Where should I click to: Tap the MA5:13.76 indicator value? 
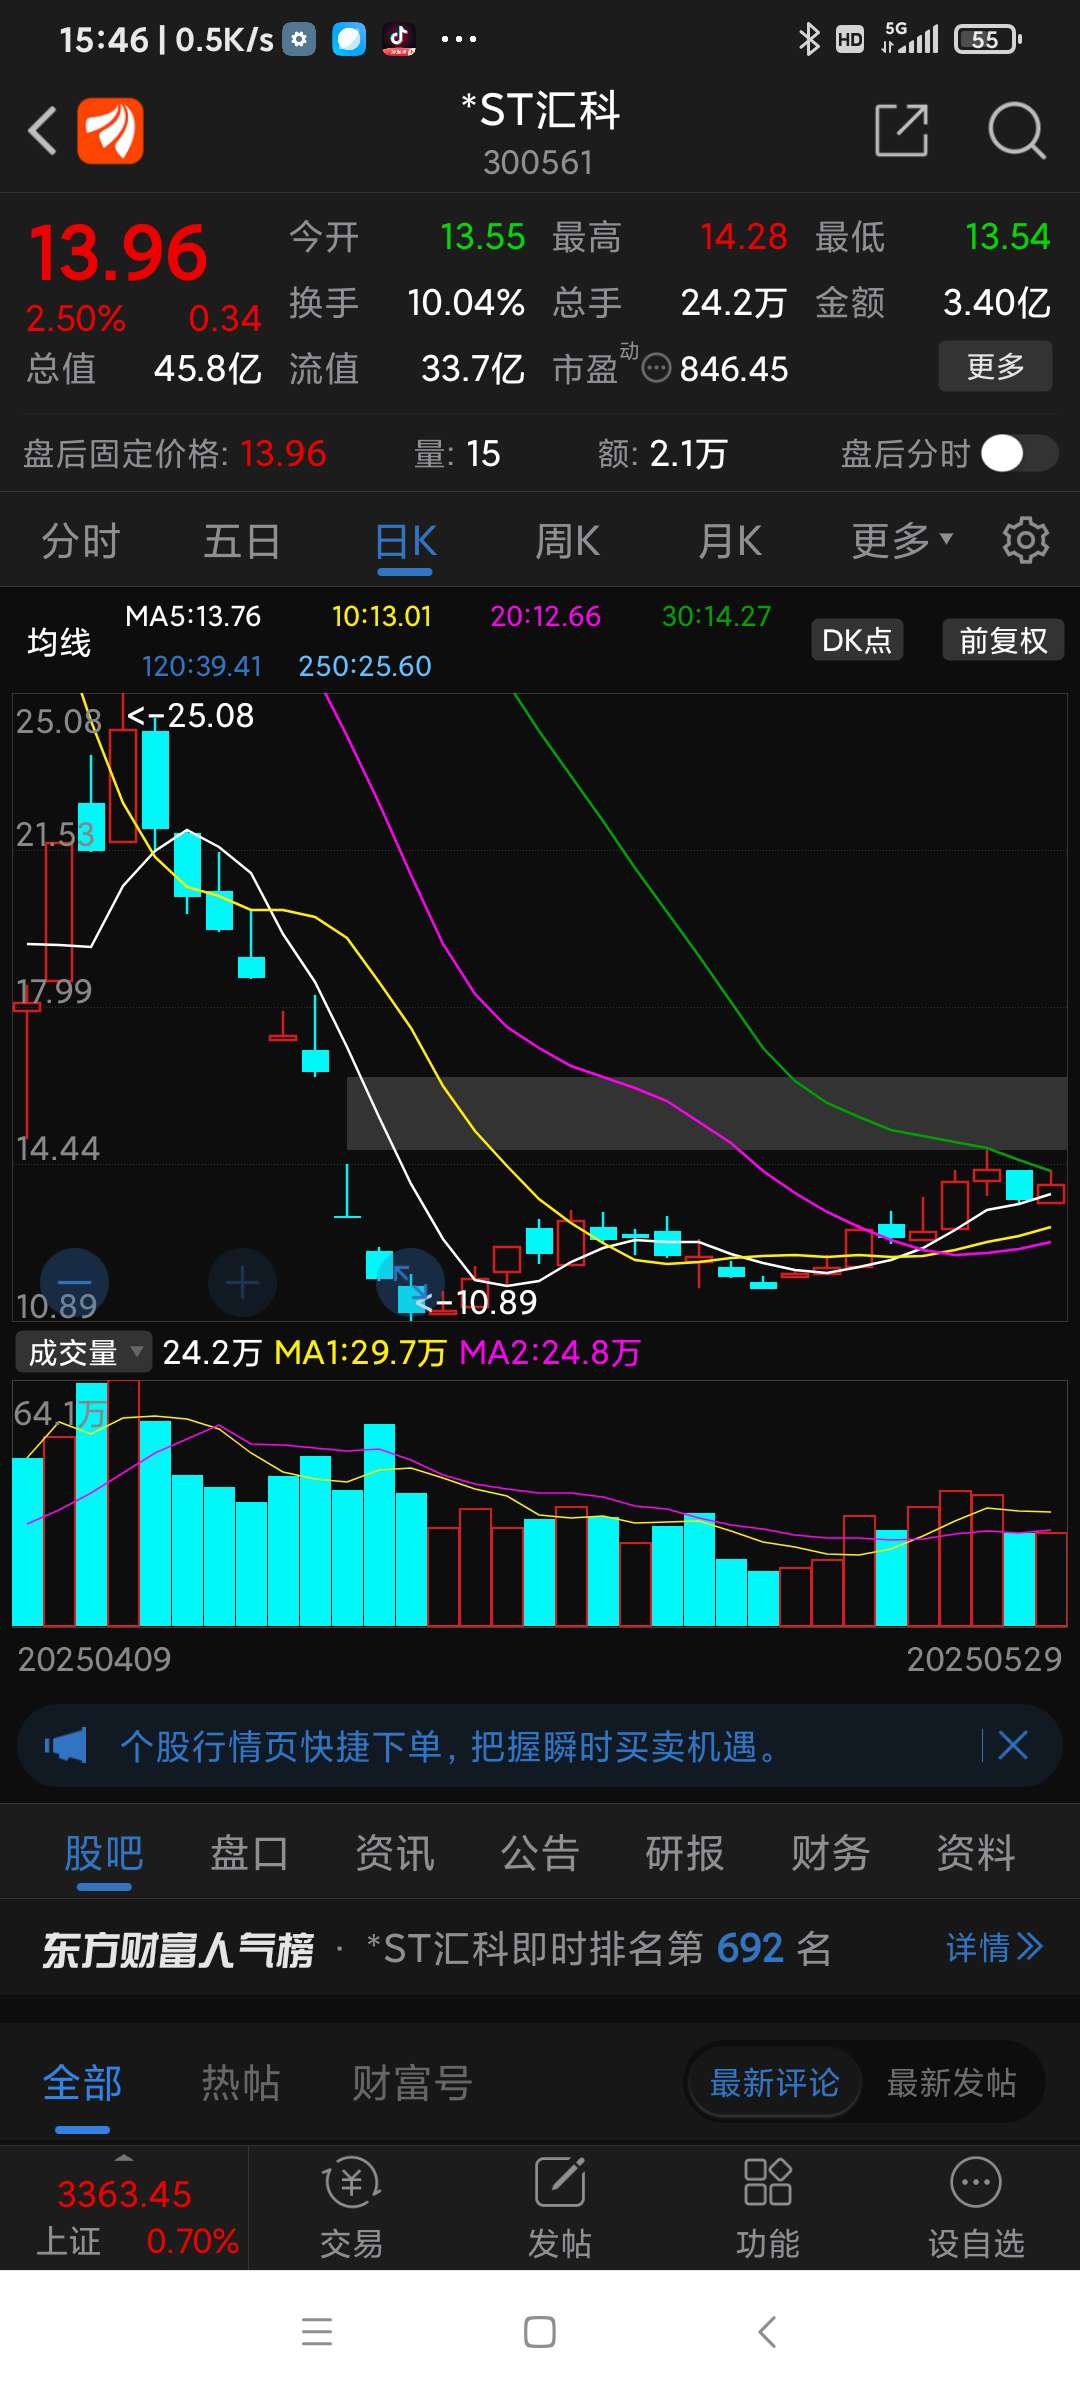[193, 616]
